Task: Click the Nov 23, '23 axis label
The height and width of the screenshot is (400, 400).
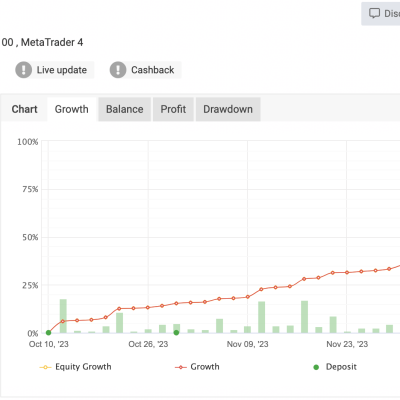Action: click(347, 344)
